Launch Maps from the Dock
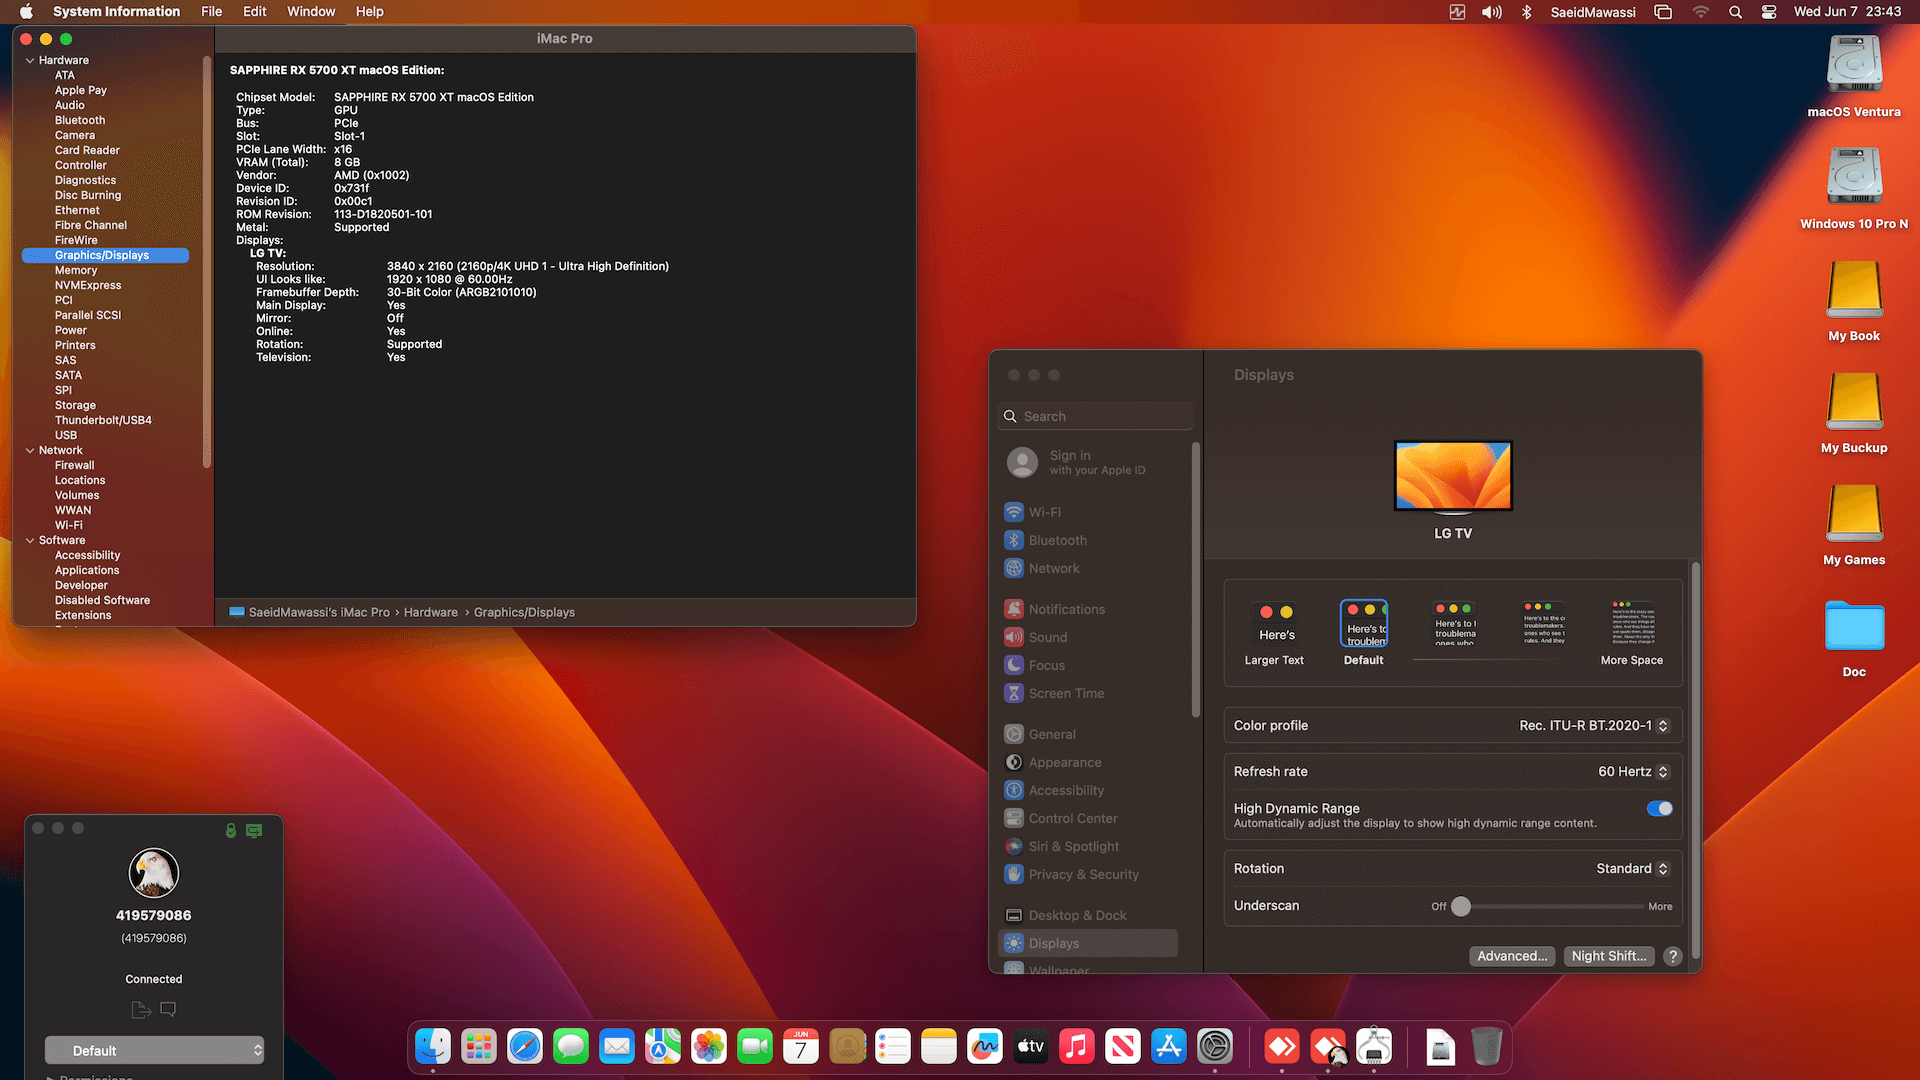 coord(663,1047)
